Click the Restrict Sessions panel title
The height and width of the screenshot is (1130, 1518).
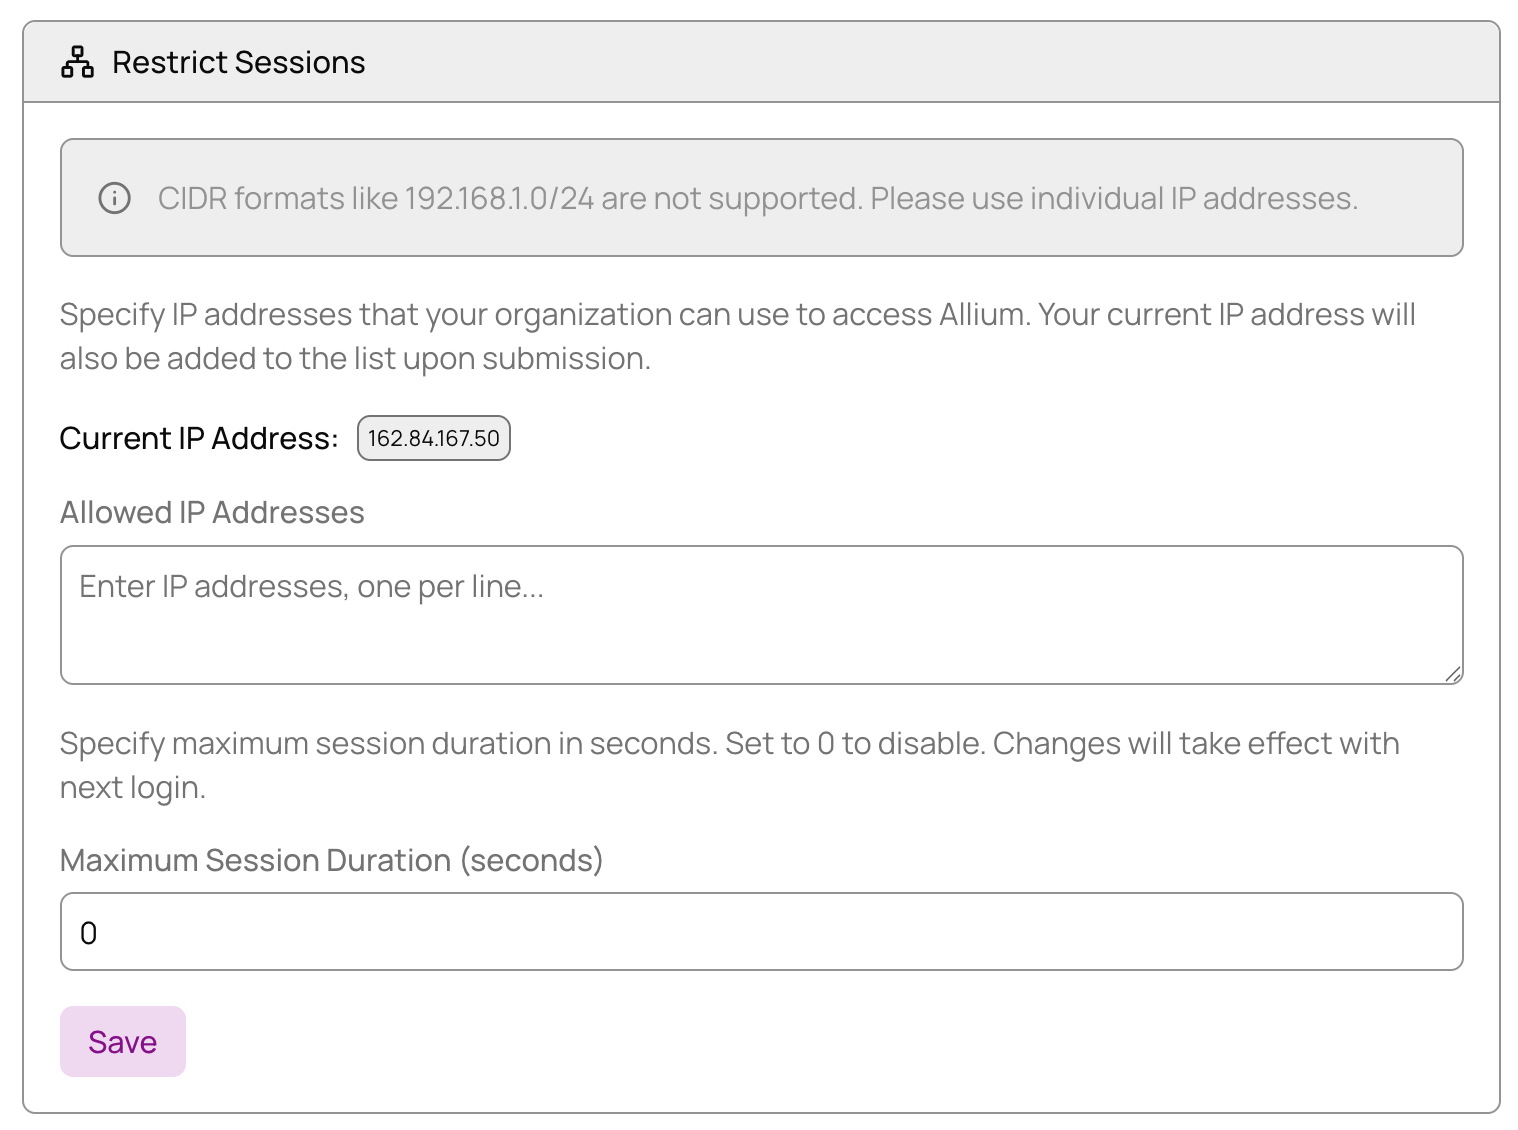[x=238, y=62]
